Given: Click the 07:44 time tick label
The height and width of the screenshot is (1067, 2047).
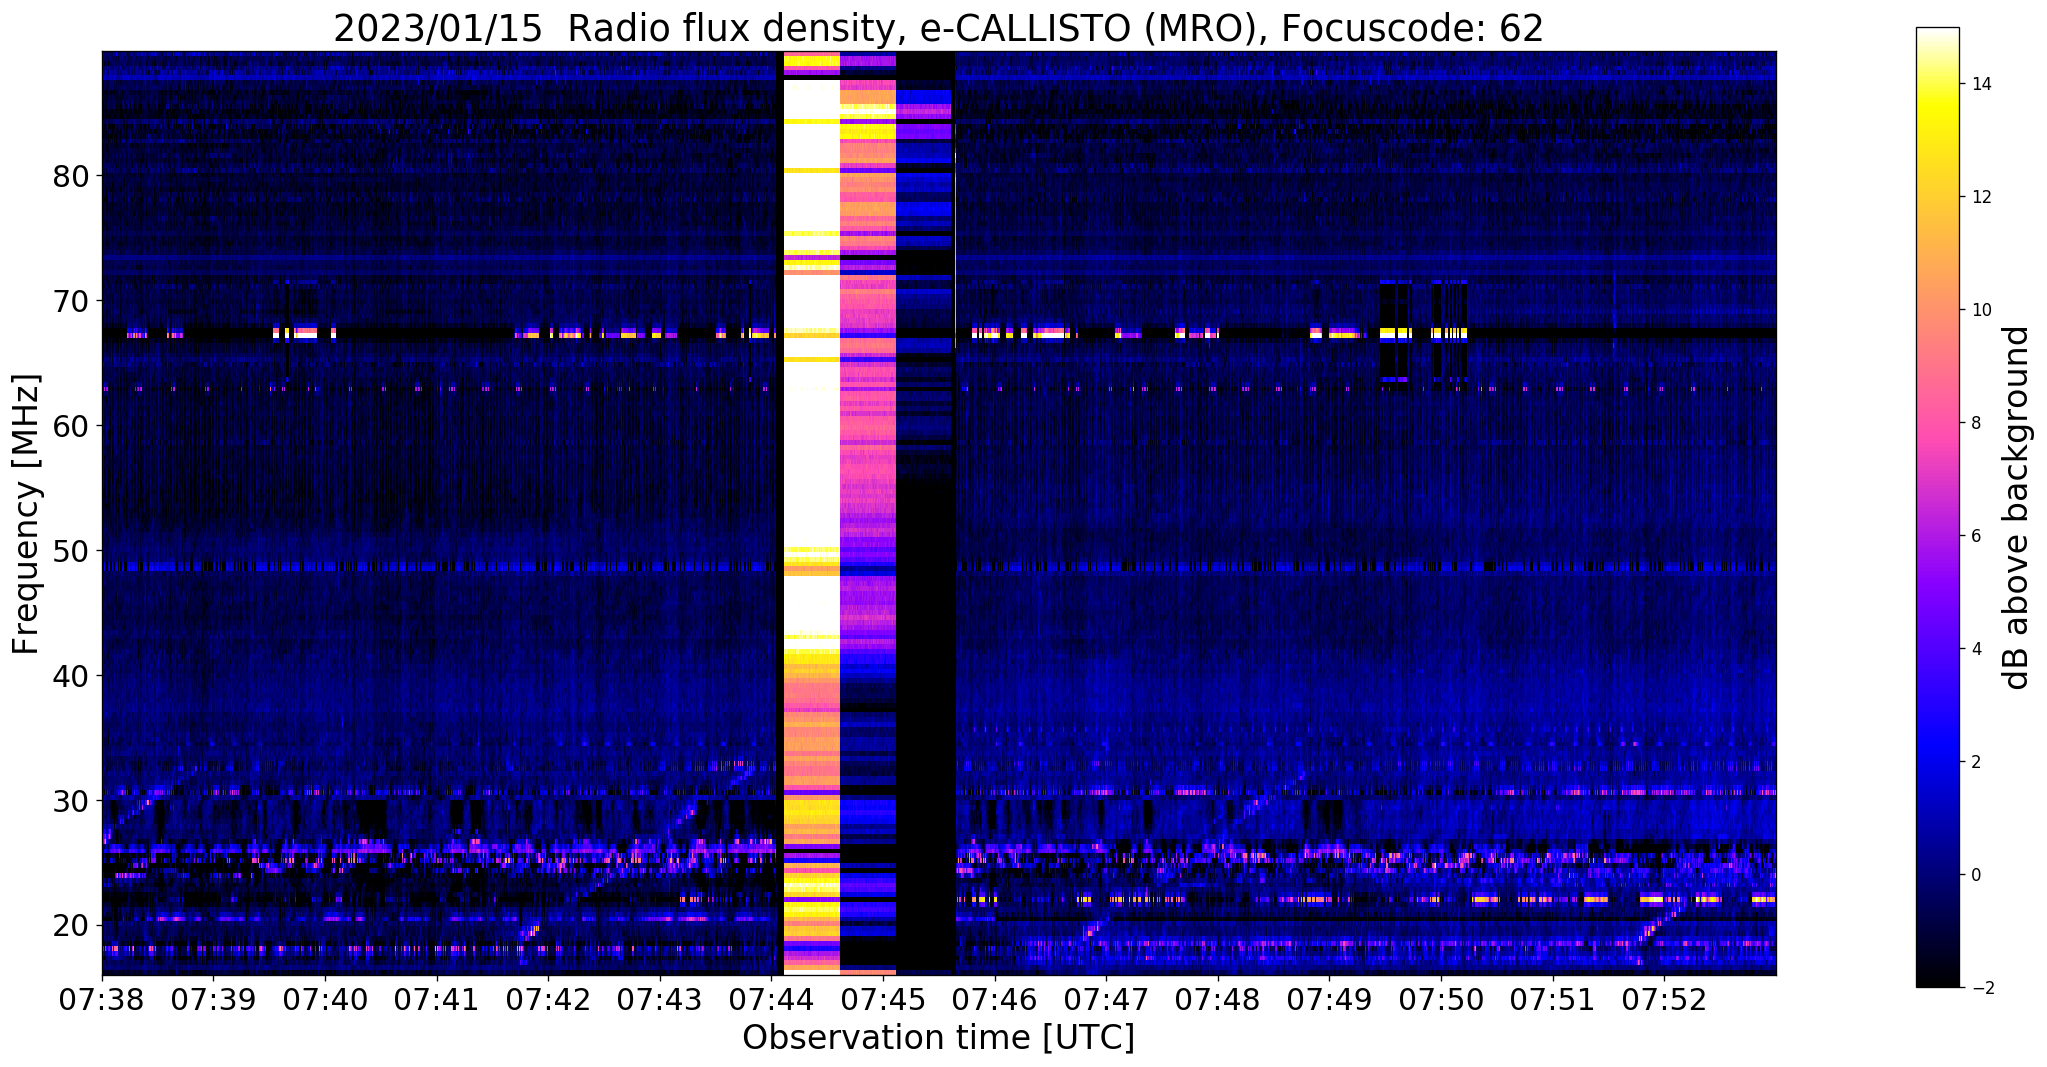Looking at the screenshot, I should tap(771, 999).
